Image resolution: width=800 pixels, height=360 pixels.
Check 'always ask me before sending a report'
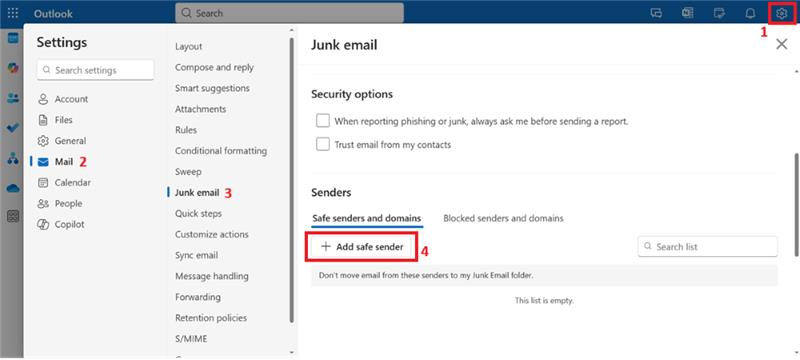[x=322, y=121]
